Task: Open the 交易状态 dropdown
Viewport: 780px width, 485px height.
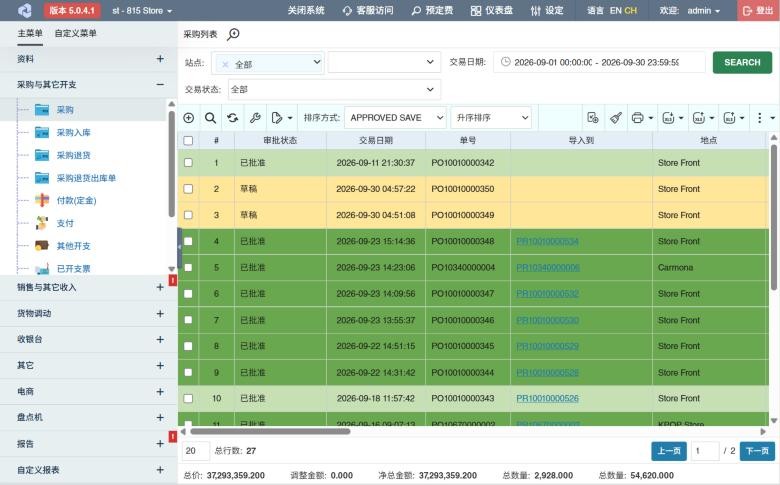Action: point(334,90)
